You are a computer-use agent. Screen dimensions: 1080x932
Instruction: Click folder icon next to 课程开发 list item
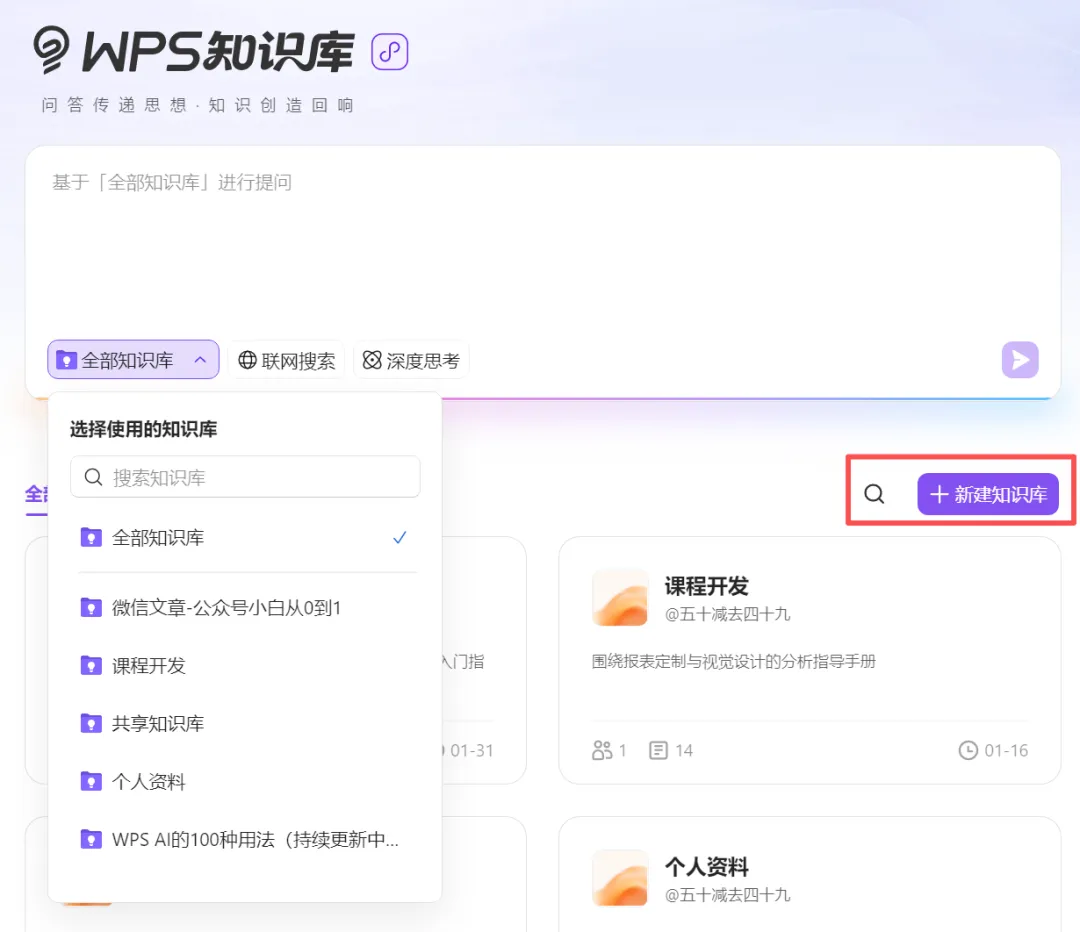[x=91, y=665]
